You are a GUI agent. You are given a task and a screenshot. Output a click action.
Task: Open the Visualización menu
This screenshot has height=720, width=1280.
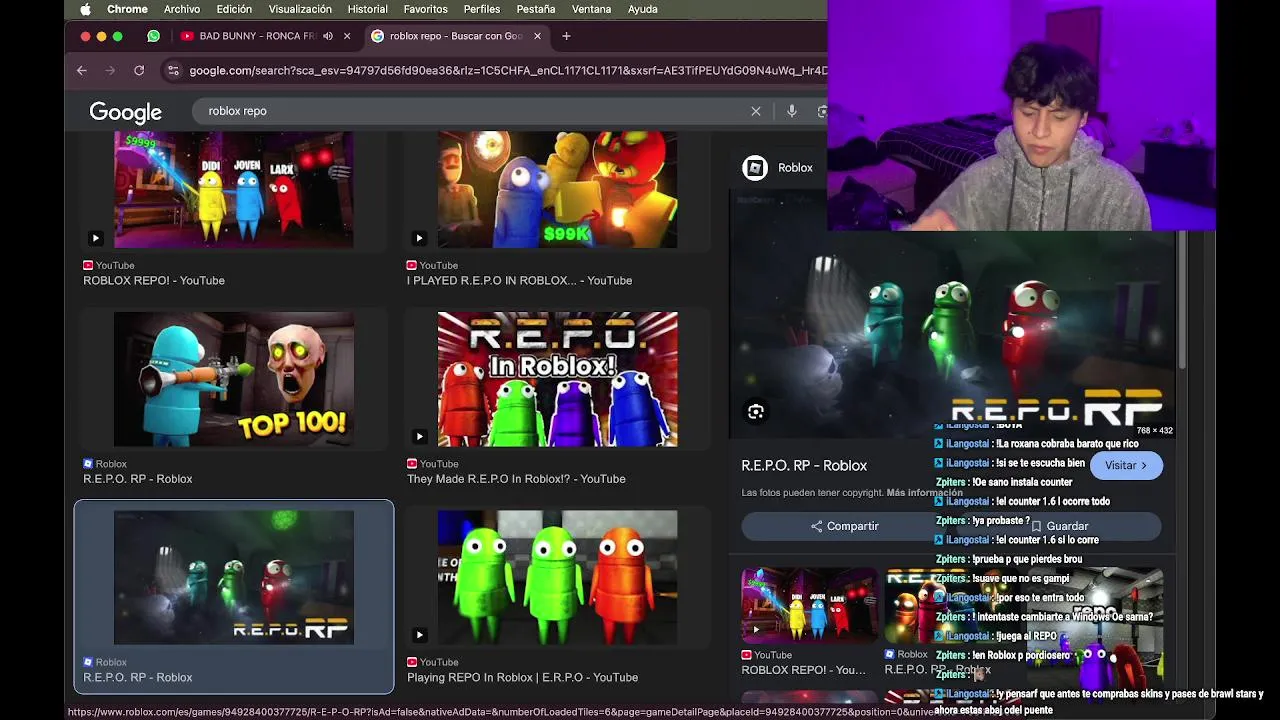pos(300,9)
